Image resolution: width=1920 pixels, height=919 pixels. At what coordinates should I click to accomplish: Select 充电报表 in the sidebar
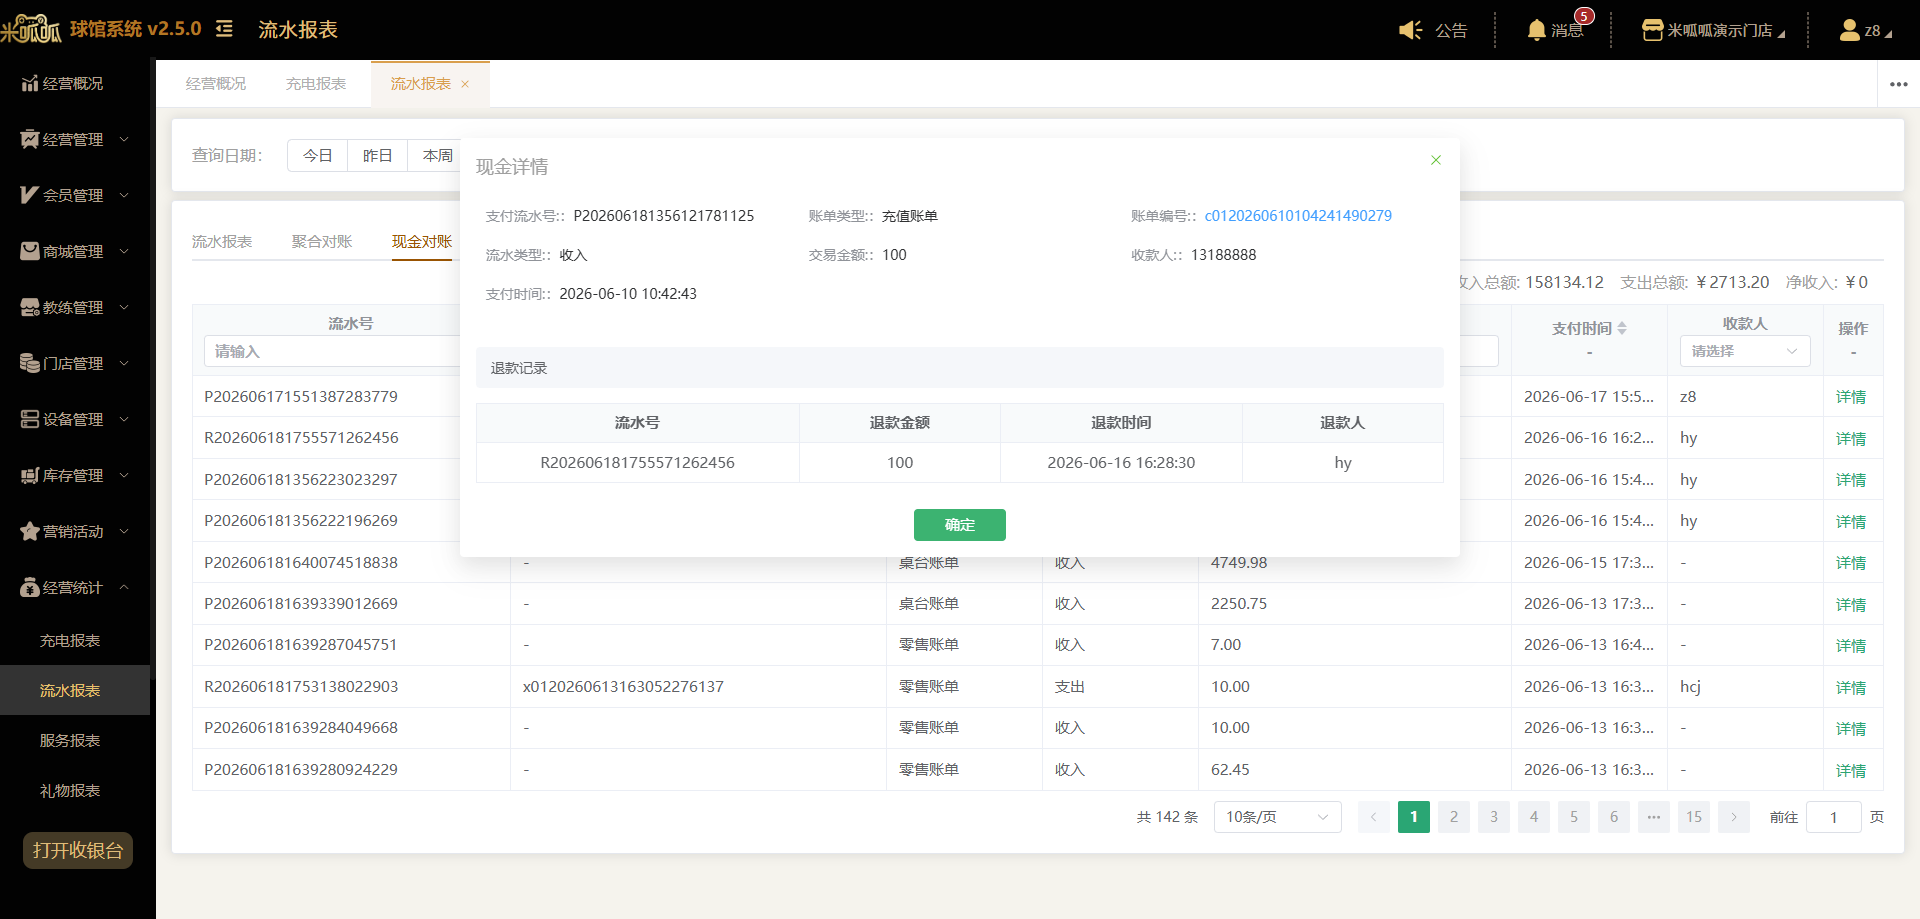[70, 640]
